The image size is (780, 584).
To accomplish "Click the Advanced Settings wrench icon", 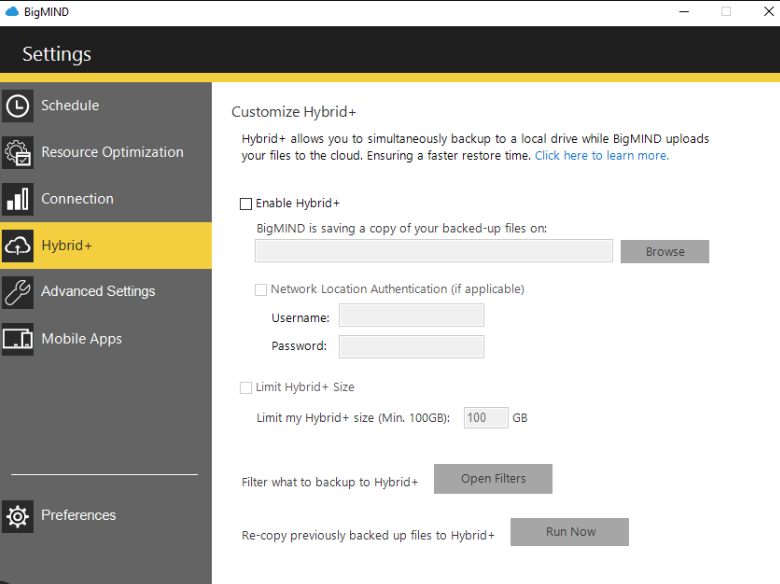I will click(17, 292).
